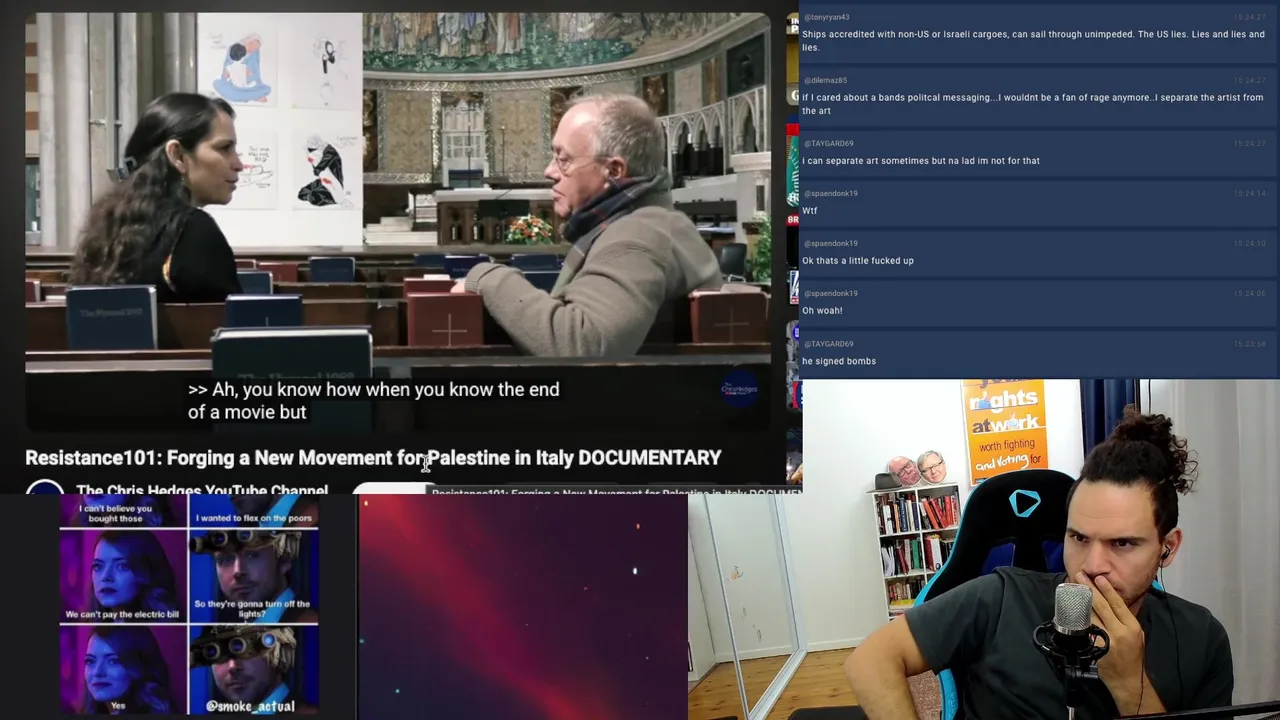The width and height of the screenshot is (1280, 720).
Task: Select @TAYGARD69 above 'he signed bombs' message
Action: [x=828, y=343]
